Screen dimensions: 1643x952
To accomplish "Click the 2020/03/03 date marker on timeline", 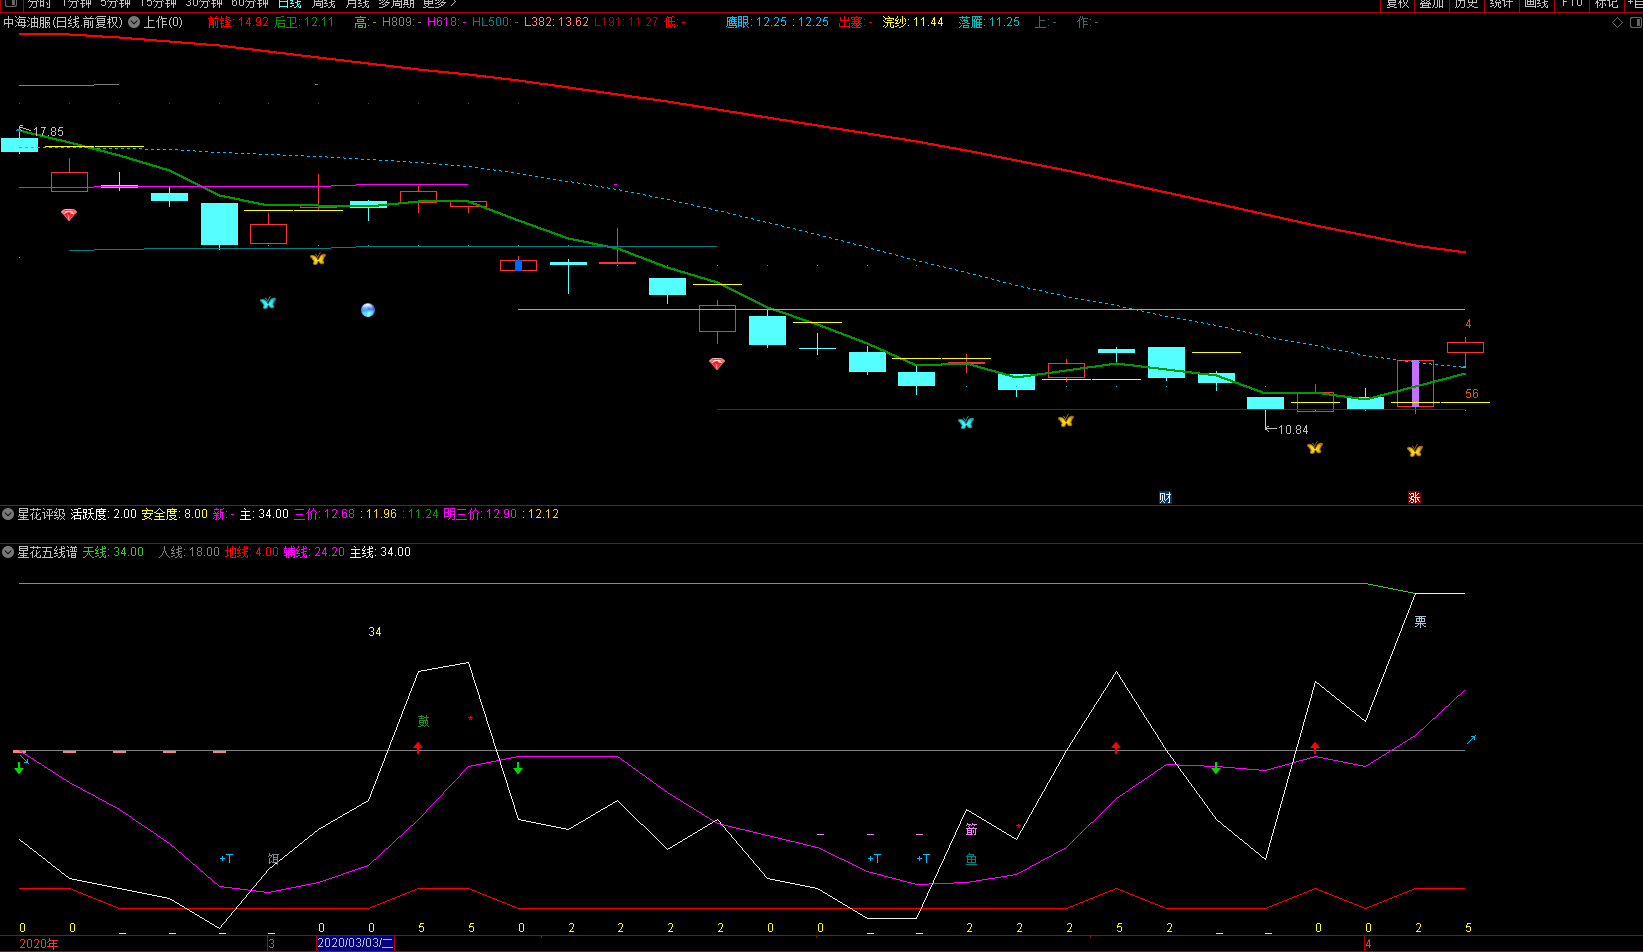I will pos(355,943).
